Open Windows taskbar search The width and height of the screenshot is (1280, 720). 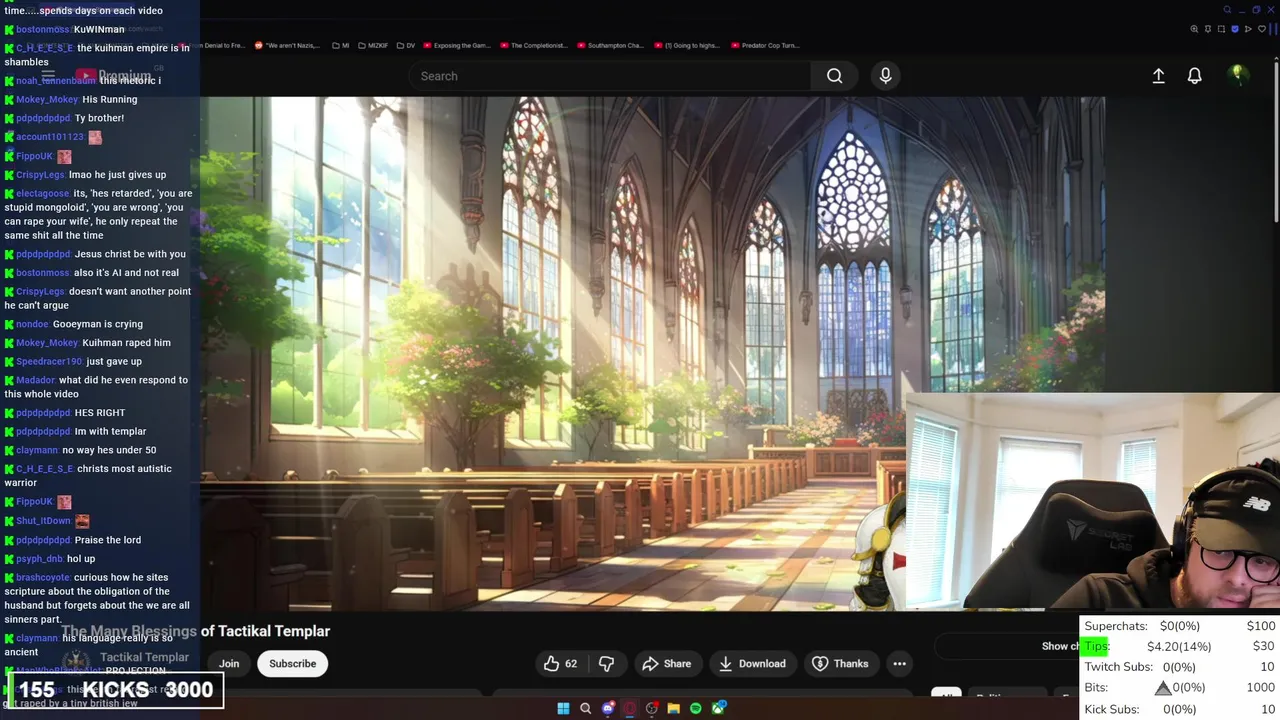(586, 708)
